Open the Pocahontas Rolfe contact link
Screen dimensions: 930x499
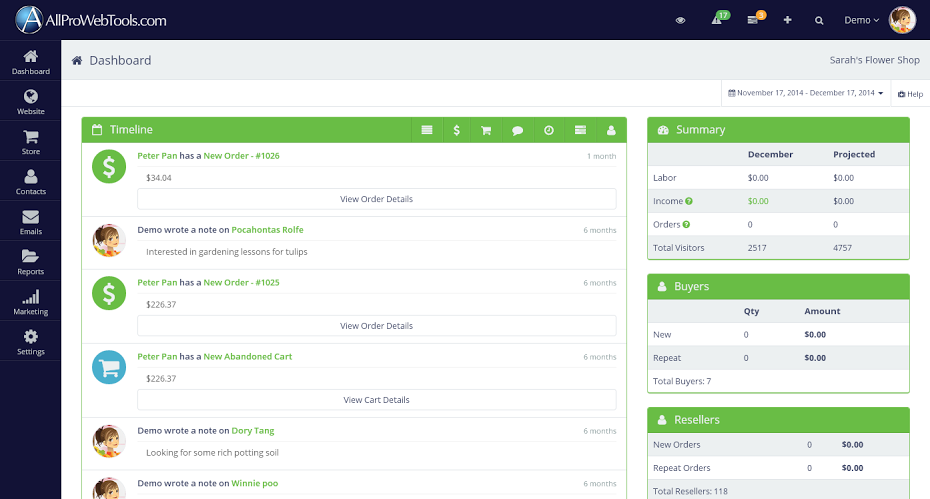coord(267,230)
